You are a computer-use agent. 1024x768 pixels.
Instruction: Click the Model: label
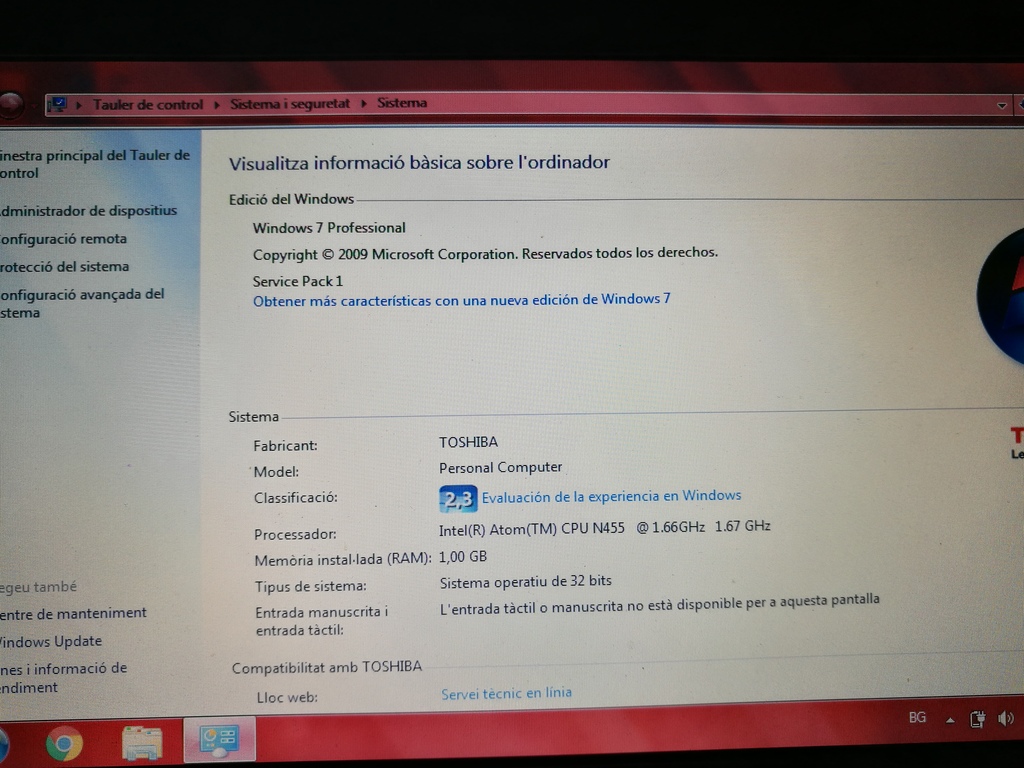point(276,472)
